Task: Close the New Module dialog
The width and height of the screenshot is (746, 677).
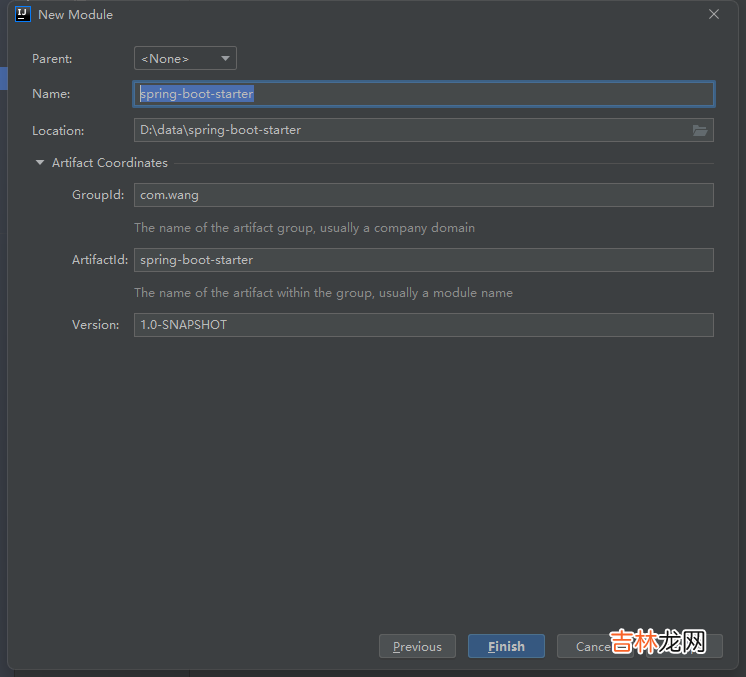Action: [714, 14]
